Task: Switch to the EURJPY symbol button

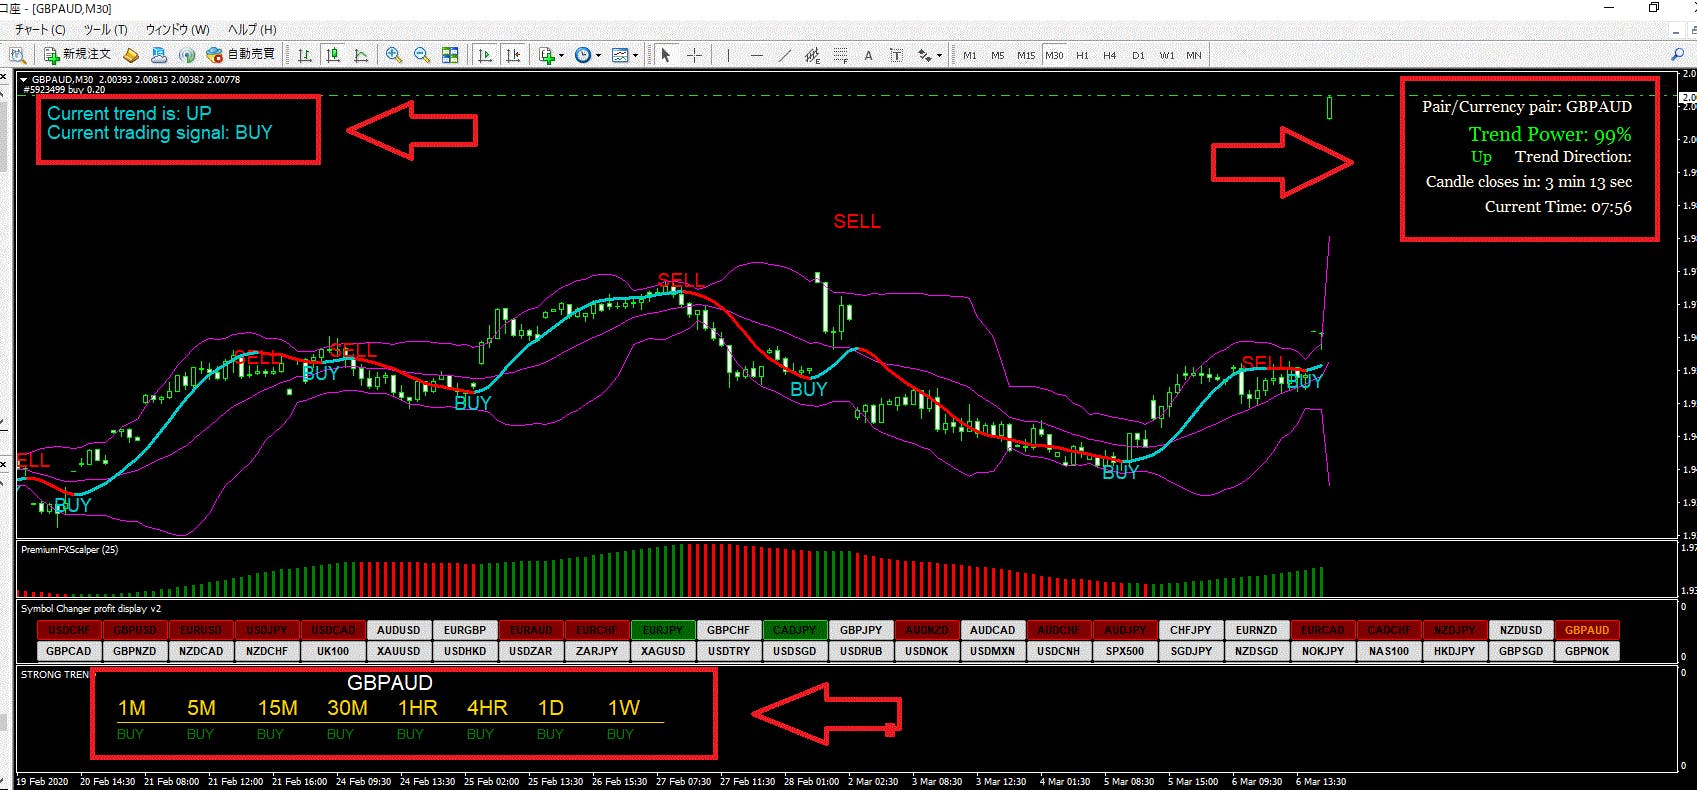Action: coord(662,630)
